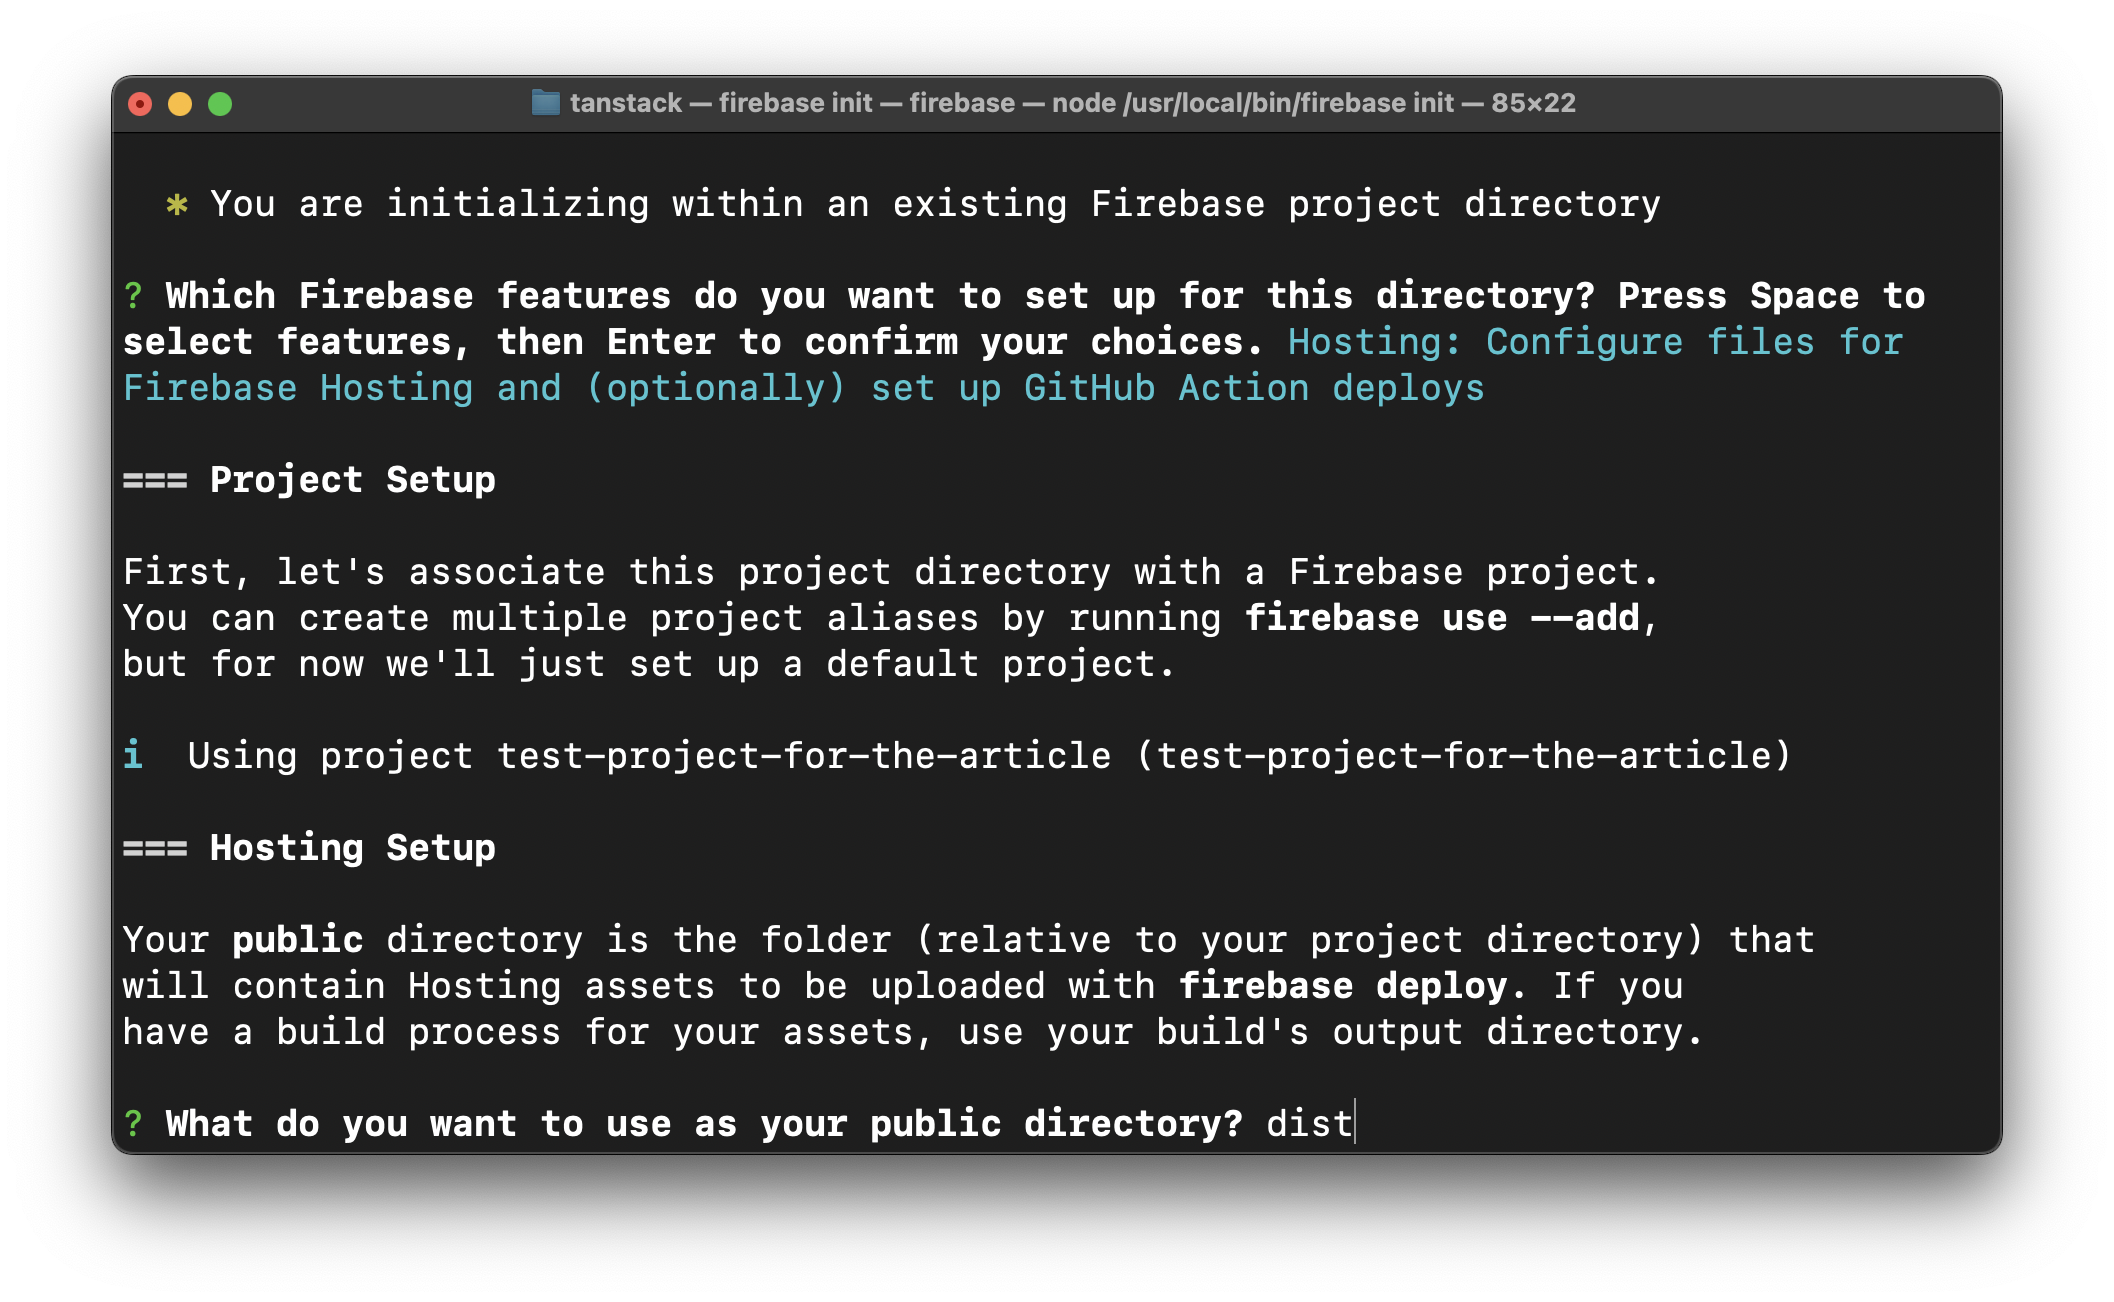Click the green zoom traffic light button
The width and height of the screenshot is (2114, 1302).
[x=220, y=102]
